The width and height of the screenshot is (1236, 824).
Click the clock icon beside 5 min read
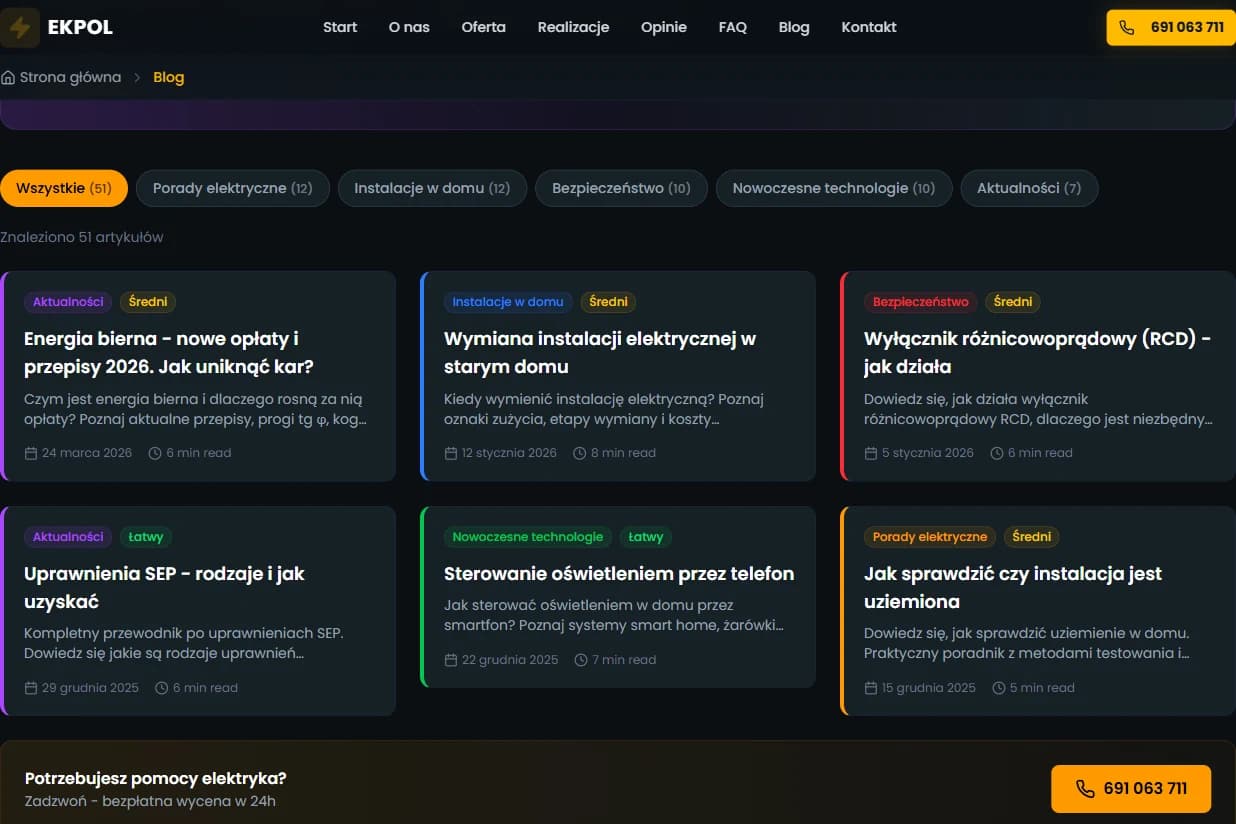click(999, 688)
